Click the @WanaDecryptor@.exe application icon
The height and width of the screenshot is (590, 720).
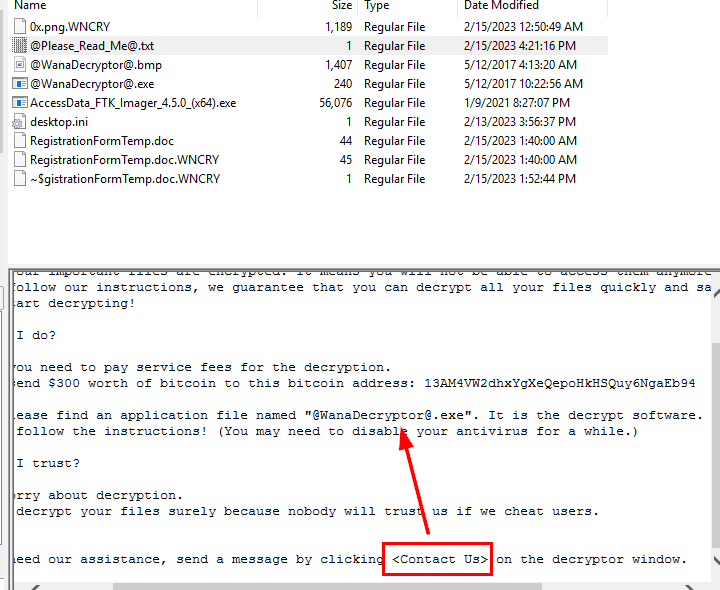[x=20, y=84]
